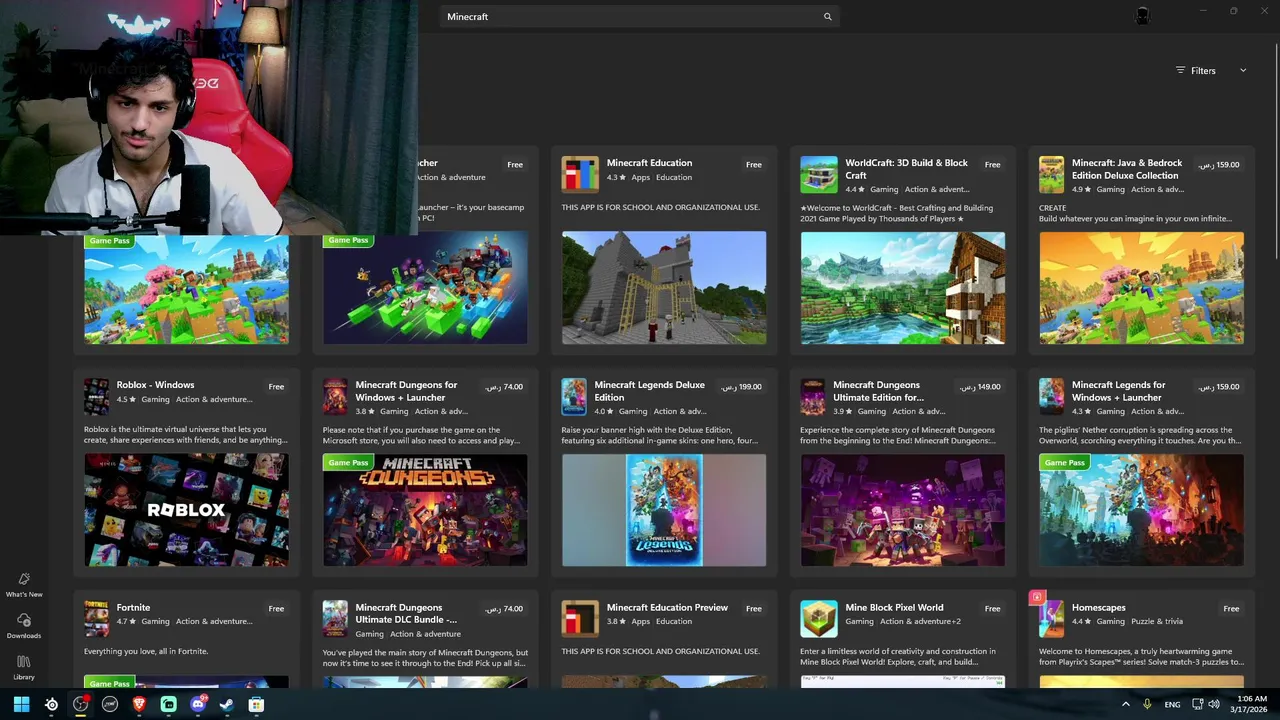Click Game Pass badge on Minecraft Legends Windows
The image size is (1280, 720).
(x=1064, y=462)
